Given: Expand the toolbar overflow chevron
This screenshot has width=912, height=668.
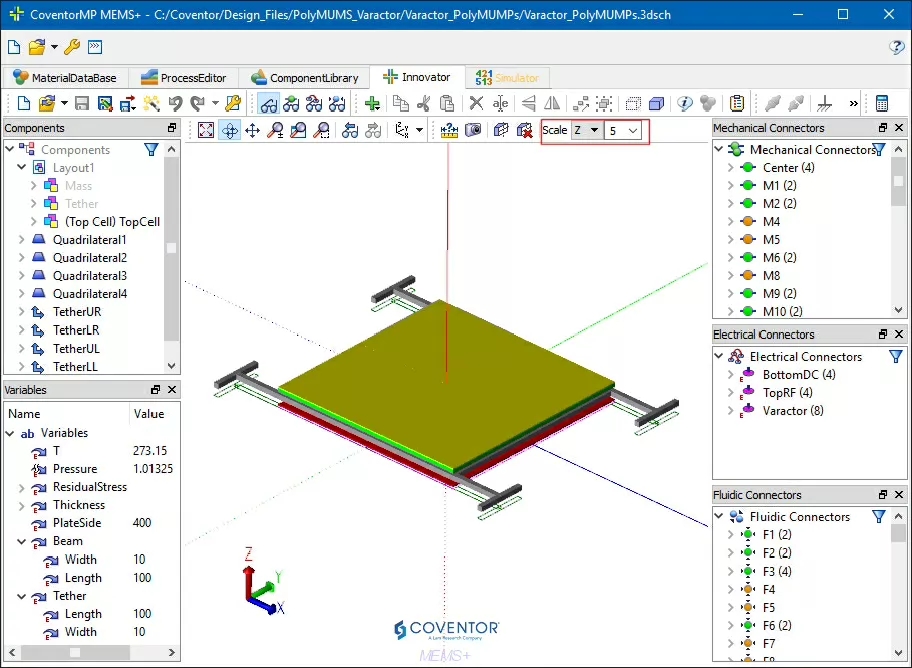Looking at the screenshot, I should [x=853, y=104].
